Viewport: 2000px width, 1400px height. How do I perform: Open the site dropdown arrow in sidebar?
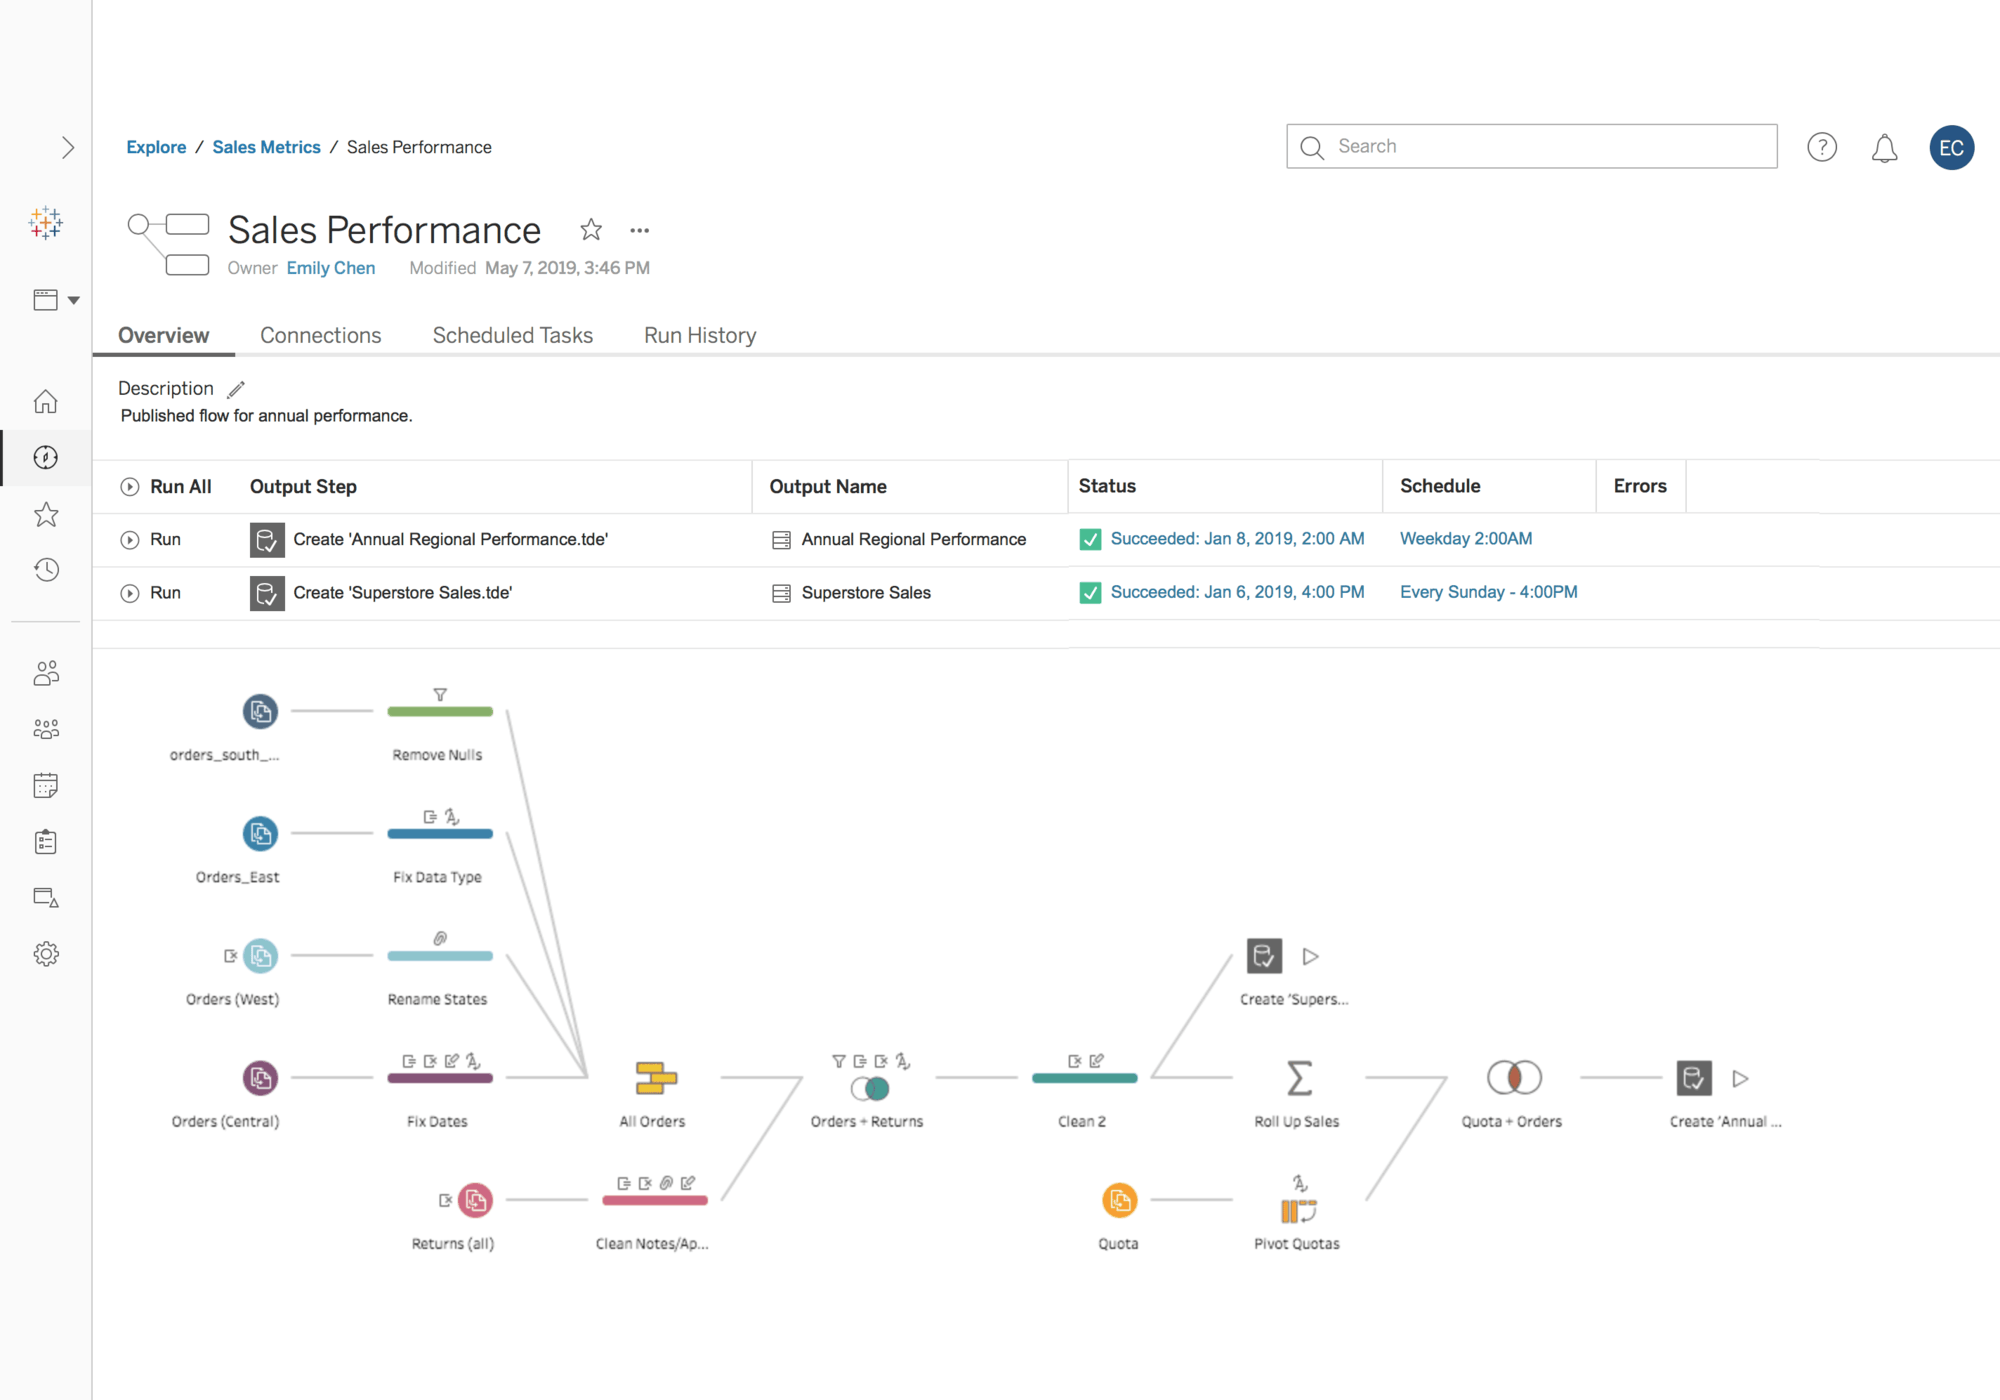(x=73, y=300)
